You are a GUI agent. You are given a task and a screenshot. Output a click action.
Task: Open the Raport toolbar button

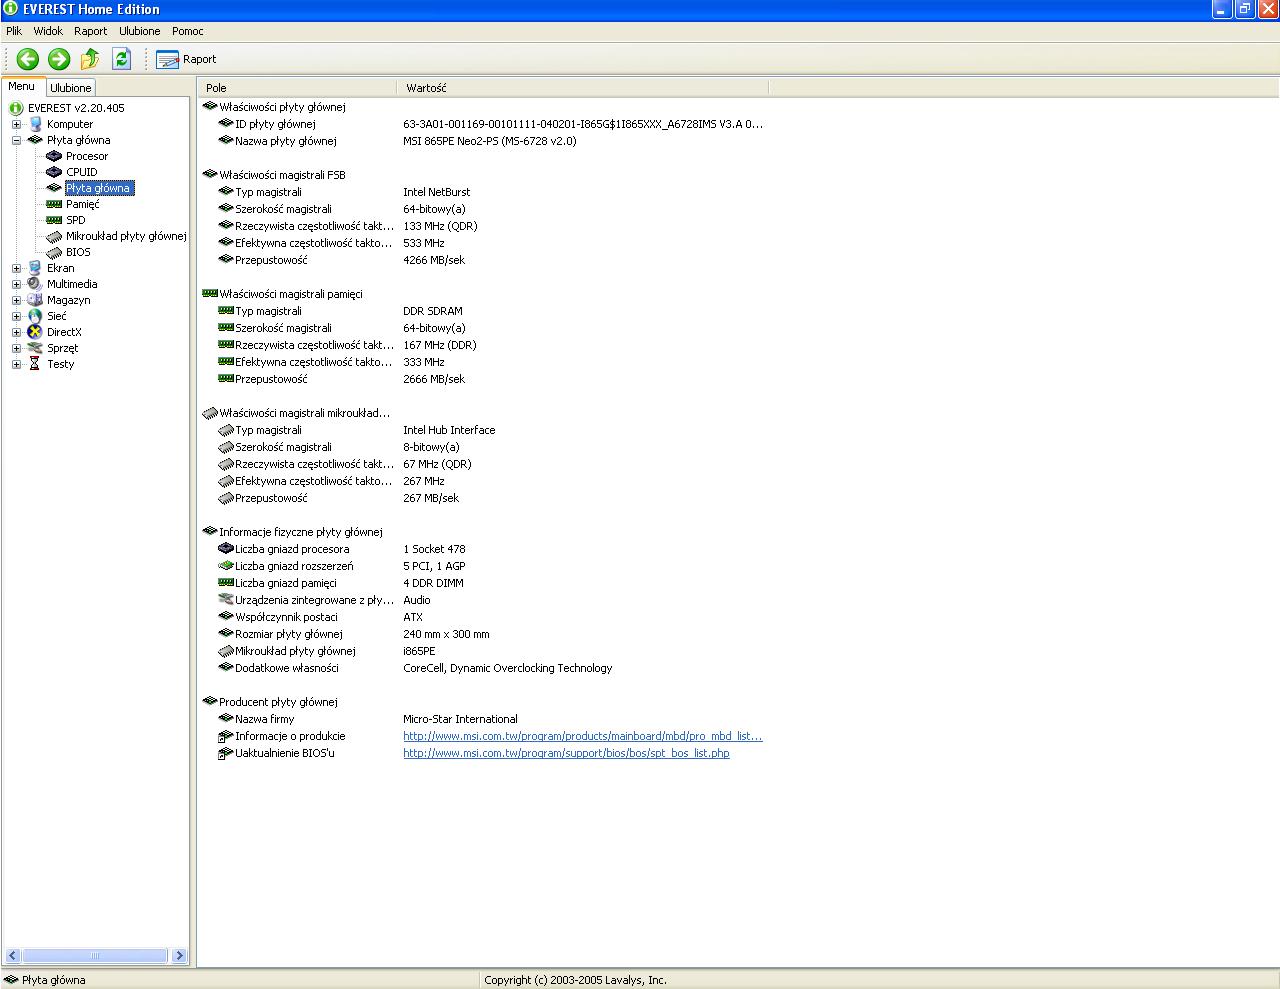click(x=186, y=59)
